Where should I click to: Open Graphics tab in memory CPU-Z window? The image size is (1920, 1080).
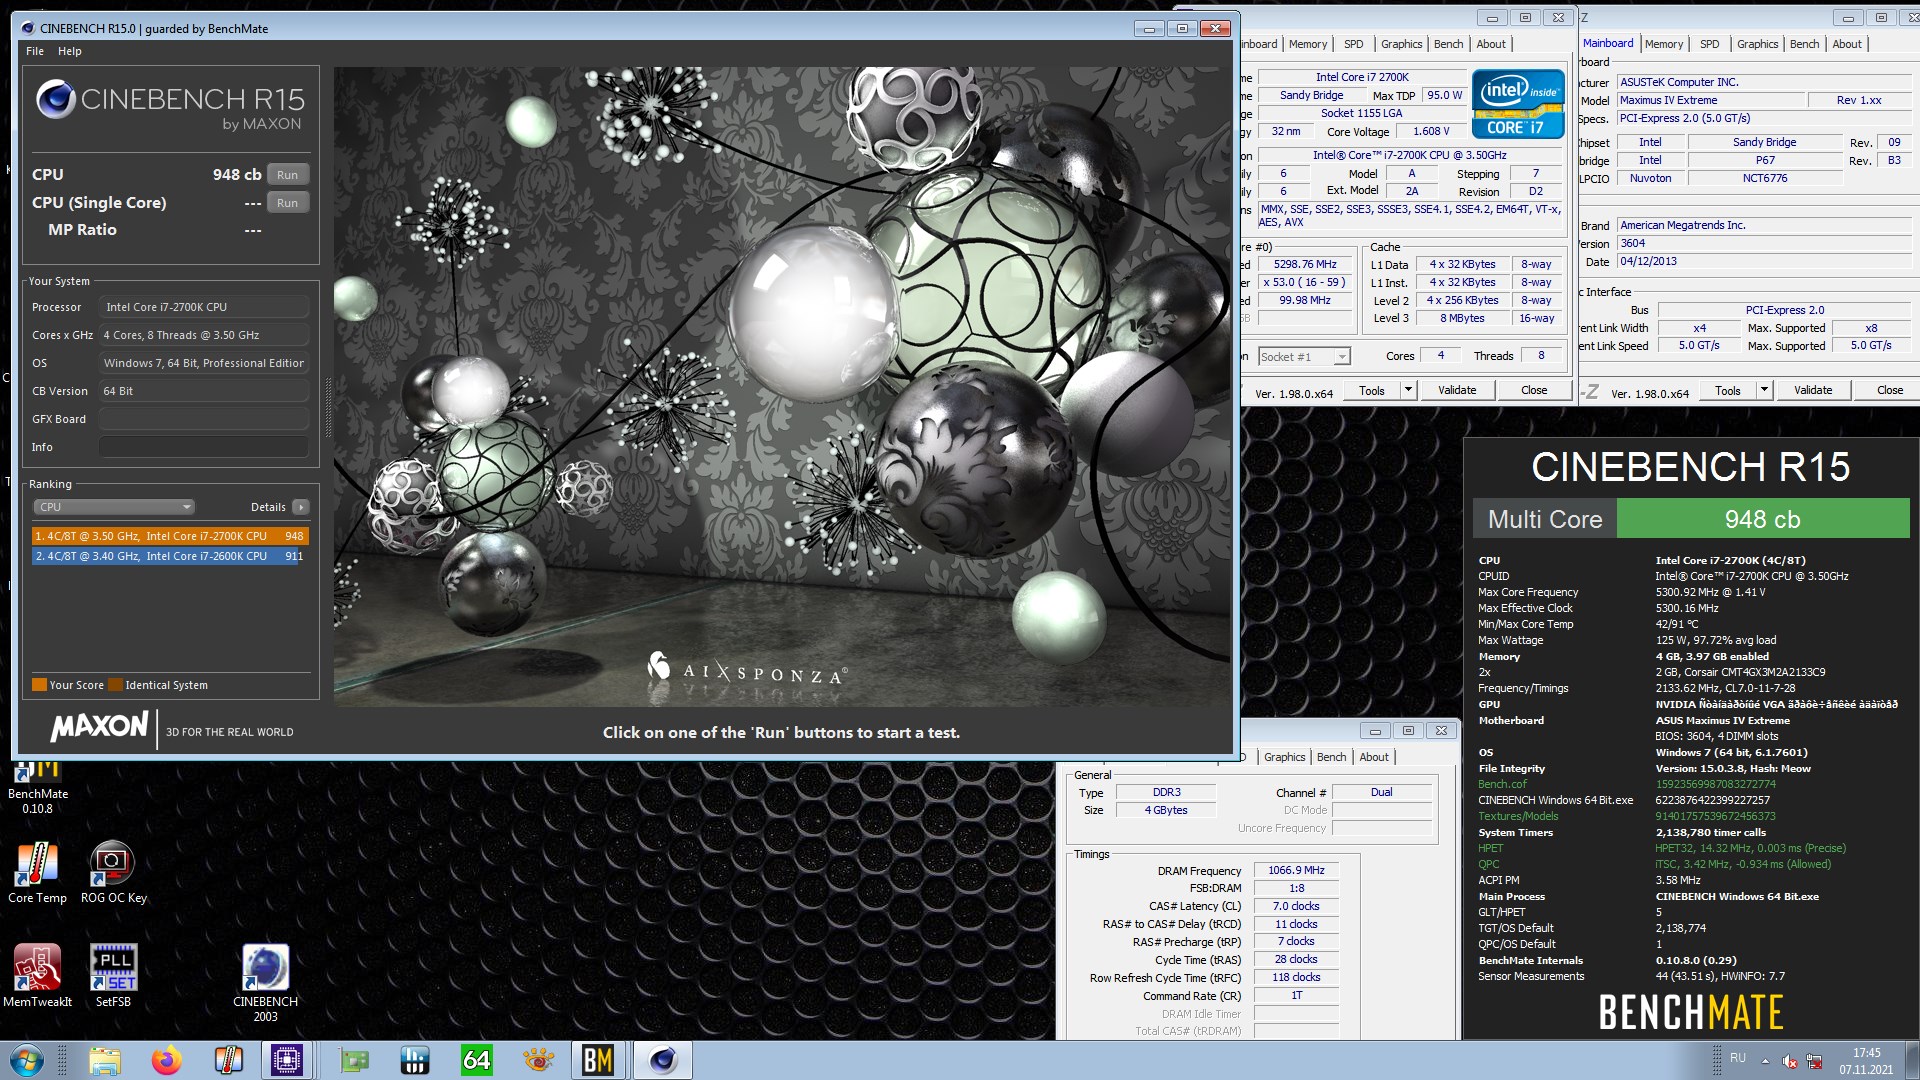point(1284,757)
